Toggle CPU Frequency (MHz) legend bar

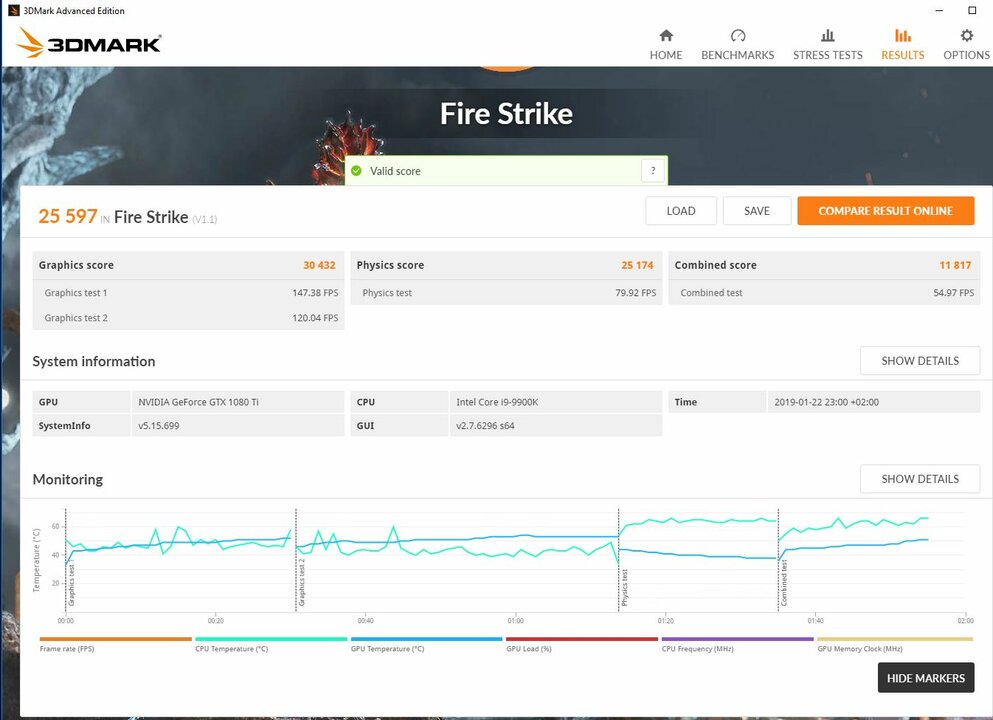point(737,640)
